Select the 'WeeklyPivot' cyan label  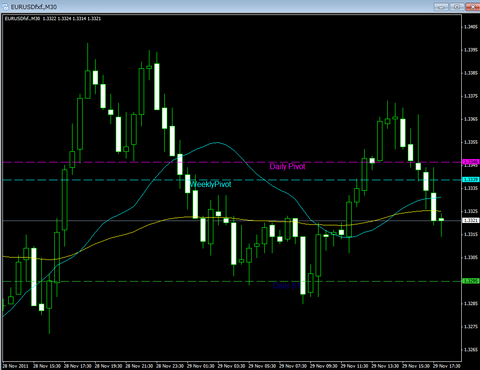[210, 184]
